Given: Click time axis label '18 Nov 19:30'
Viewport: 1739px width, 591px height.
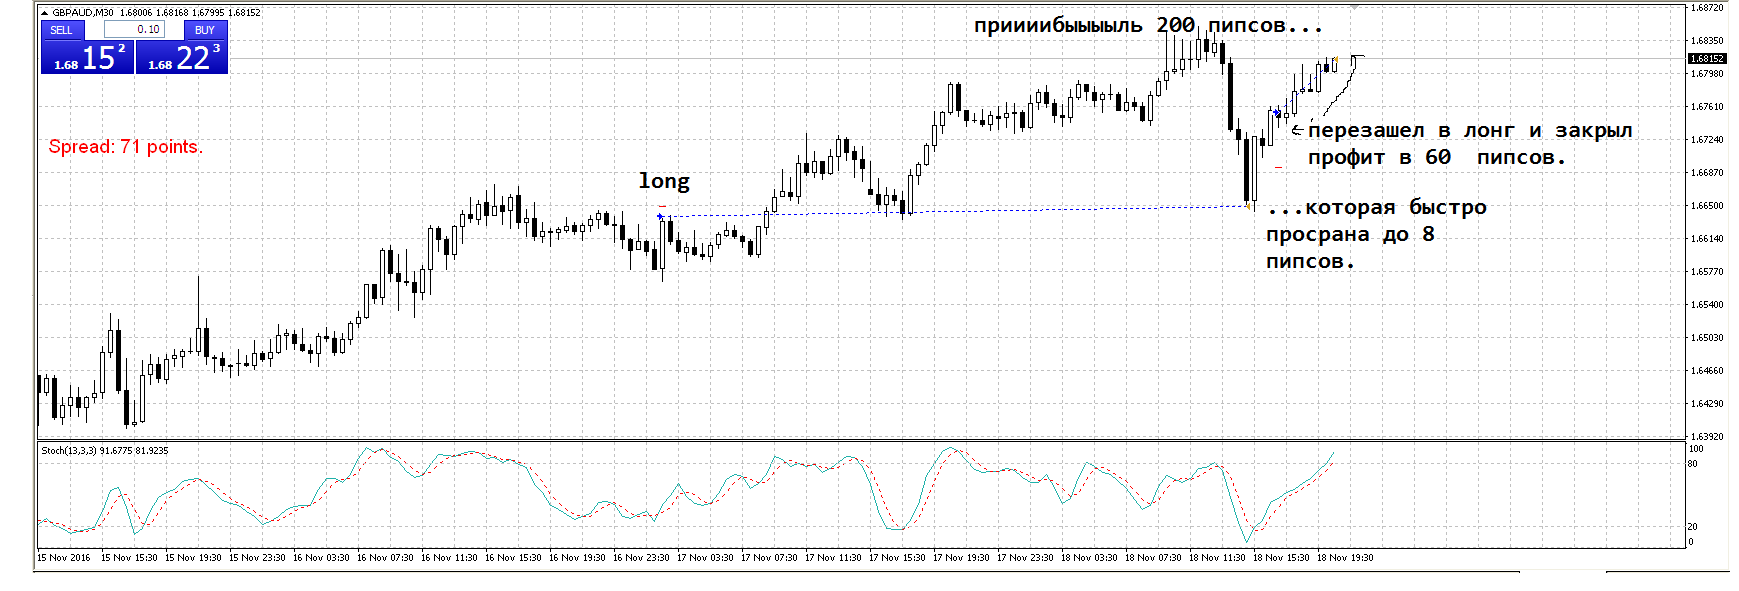Looking at the screenshot, I should point(1345,558).
